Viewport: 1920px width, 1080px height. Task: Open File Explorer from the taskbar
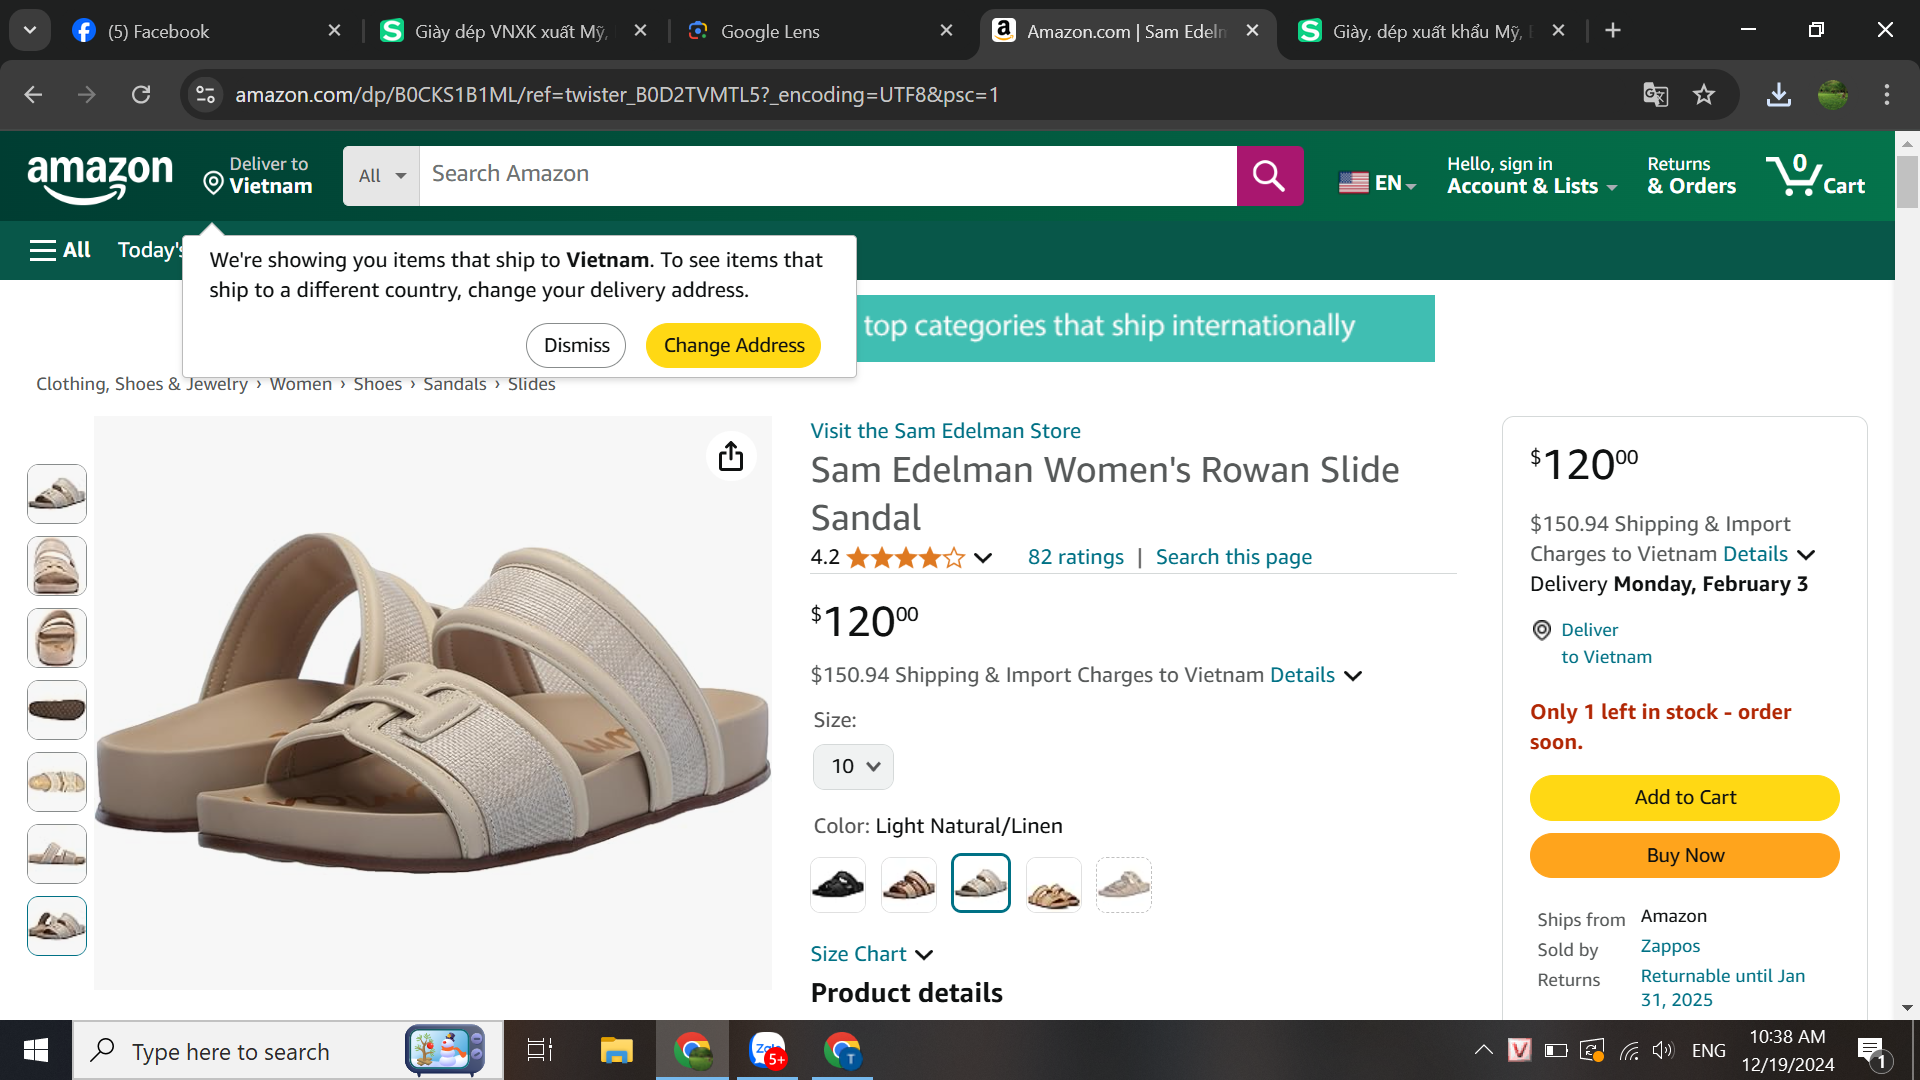pos(616,1050)
